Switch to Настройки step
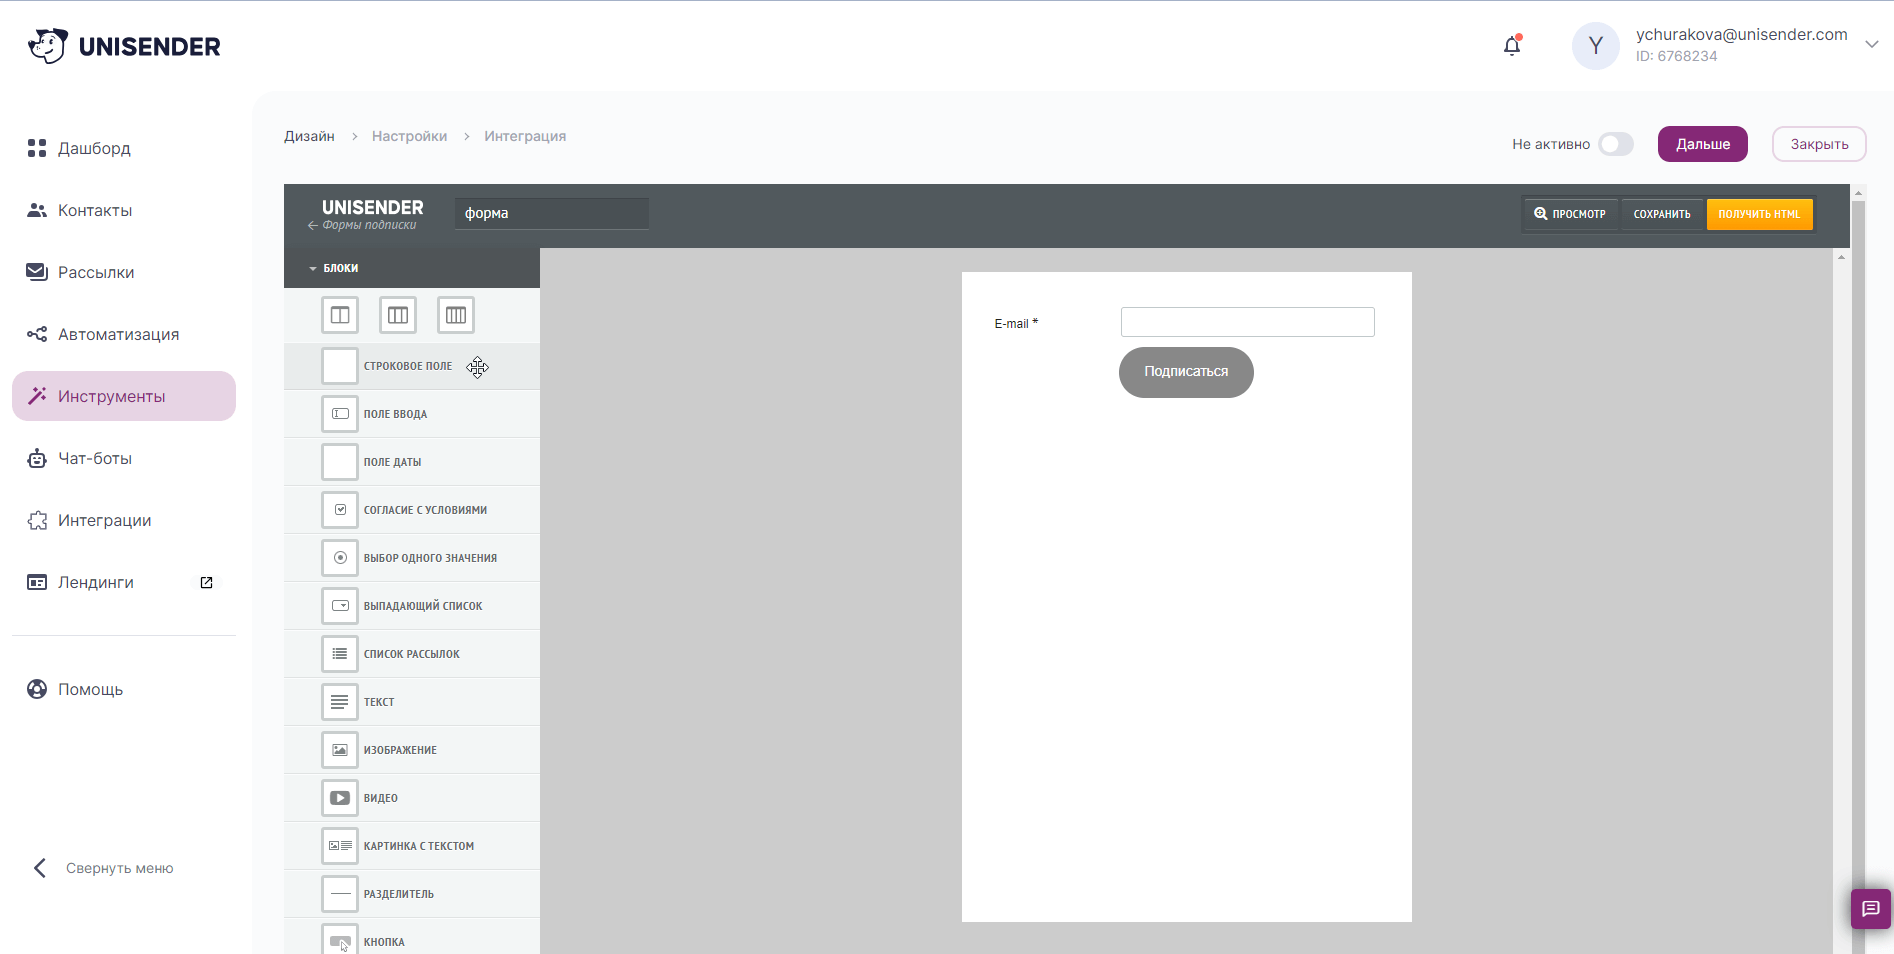 pos(409,136)
